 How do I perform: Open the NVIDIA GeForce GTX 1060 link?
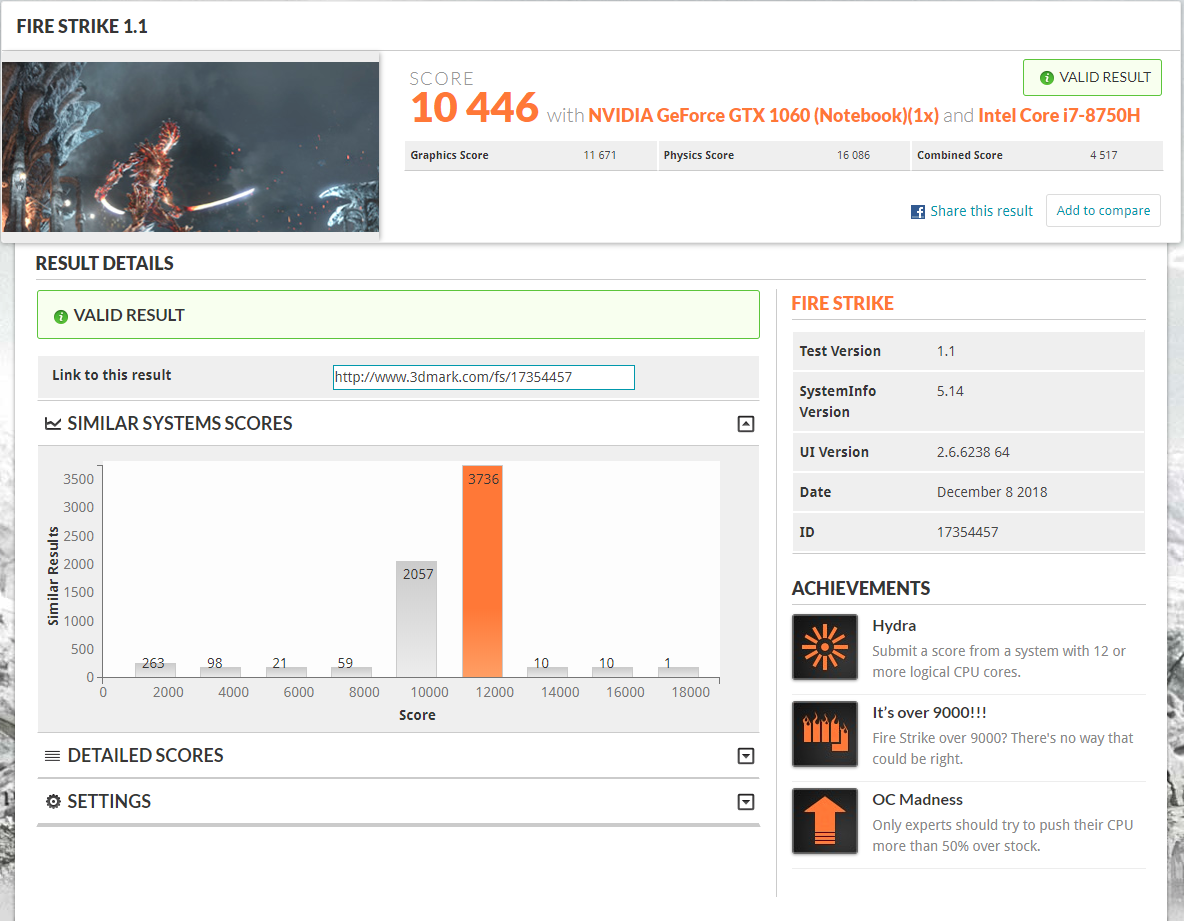click(763, 116)
